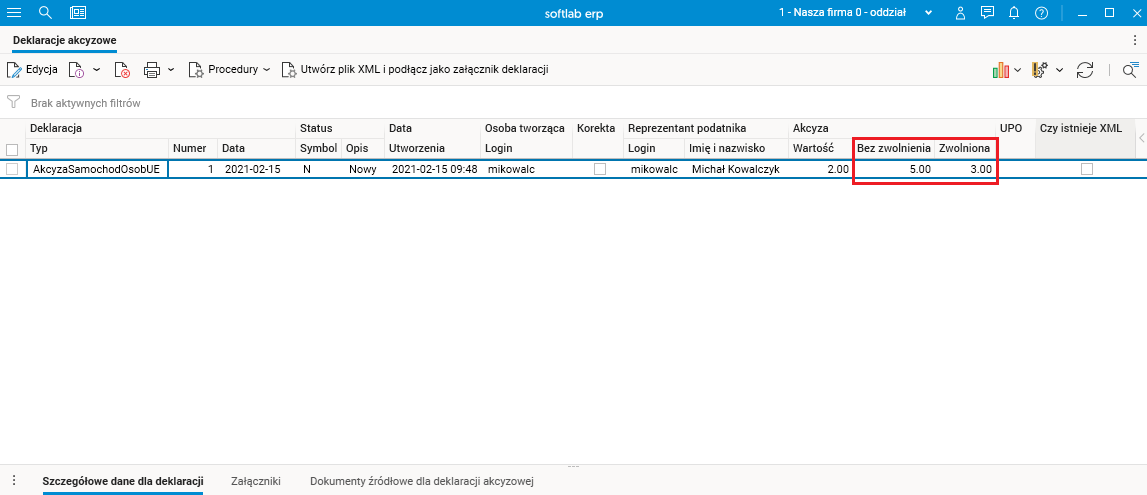Click the filter funnel icon
Image resolution: width=1147 pixels, height=495 pixels.
point(12,102)
